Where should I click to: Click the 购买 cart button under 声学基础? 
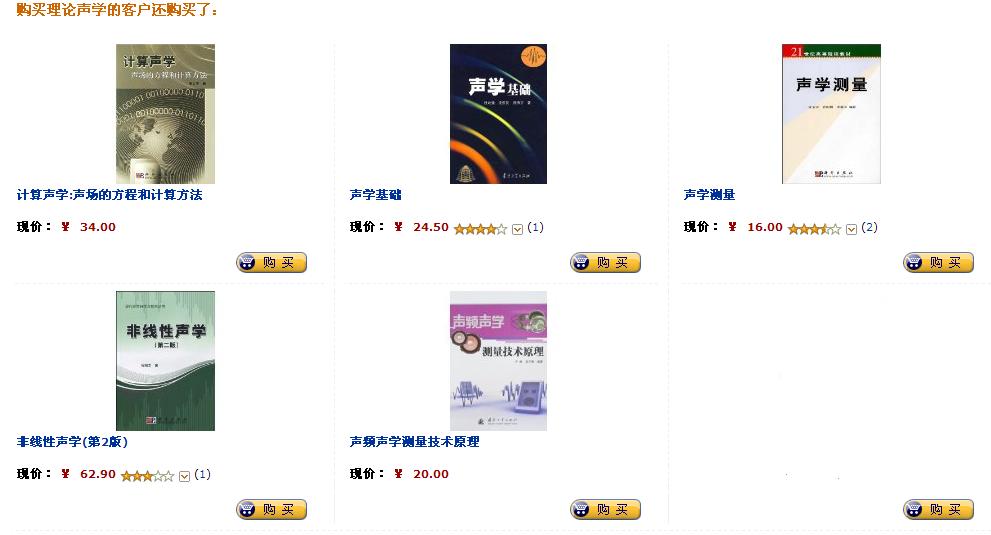tap(605, 262)
